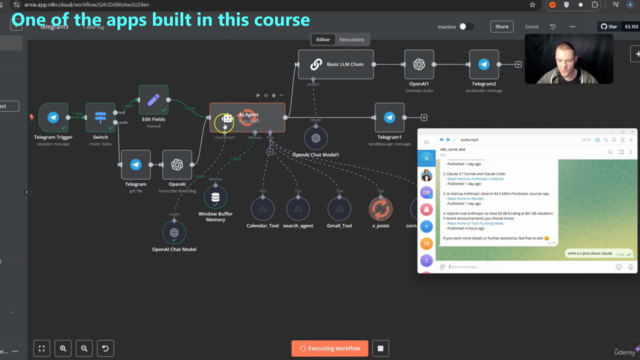Play audio.mp3 in Telegram player

point(448,140)
